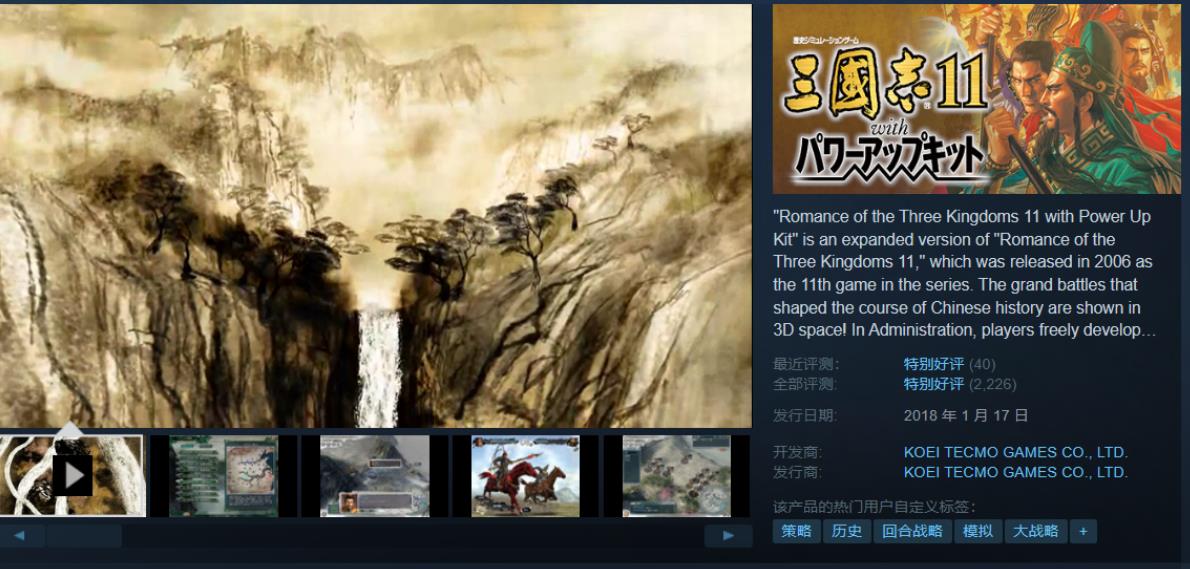This screenshot has height=569, width=1190.
Task: Select the 策略 tag
Action: [796, 531]
